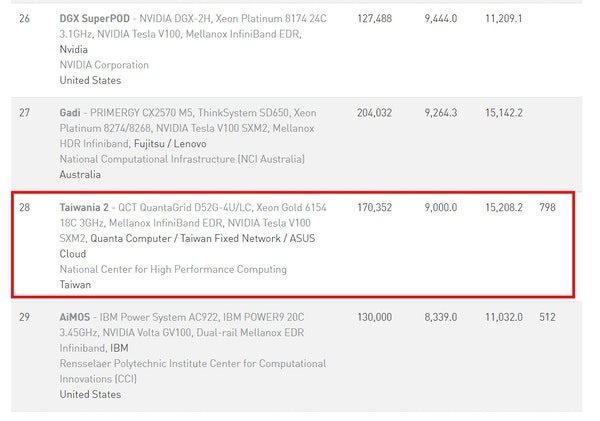Select the 170,352 cores value
Viewport: 600px width, 421px height.
[375, 207]
